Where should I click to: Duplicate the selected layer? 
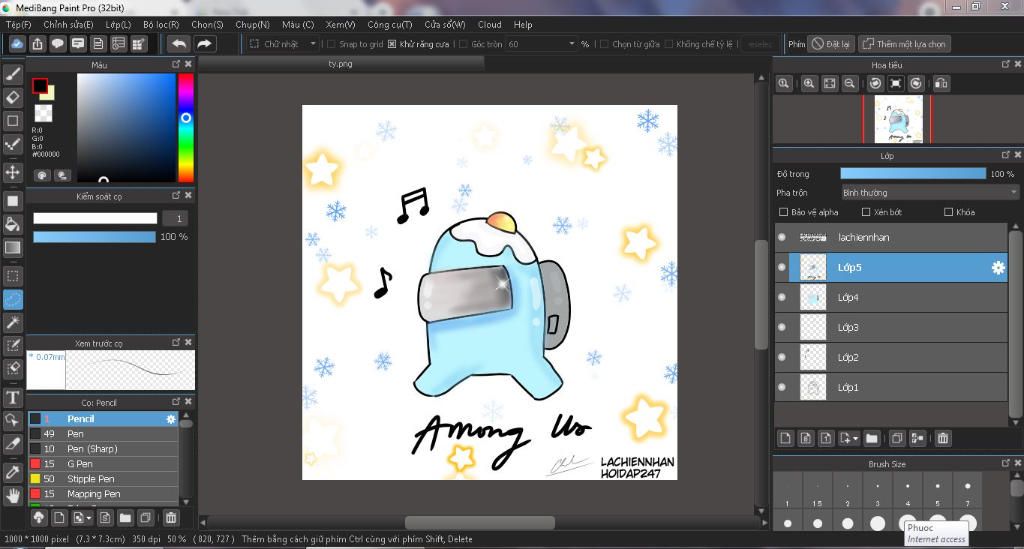pyautogui.click(x=897, y=438)
